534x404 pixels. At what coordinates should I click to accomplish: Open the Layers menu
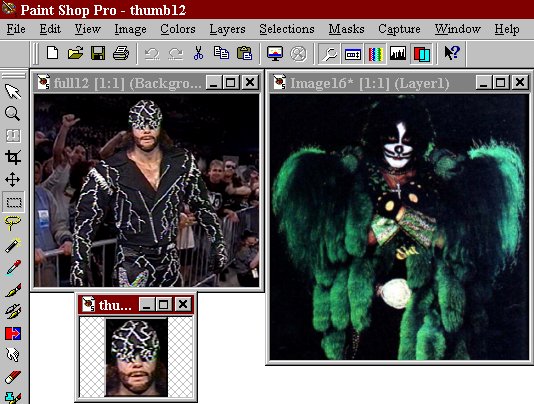click(x=227, y=29)
